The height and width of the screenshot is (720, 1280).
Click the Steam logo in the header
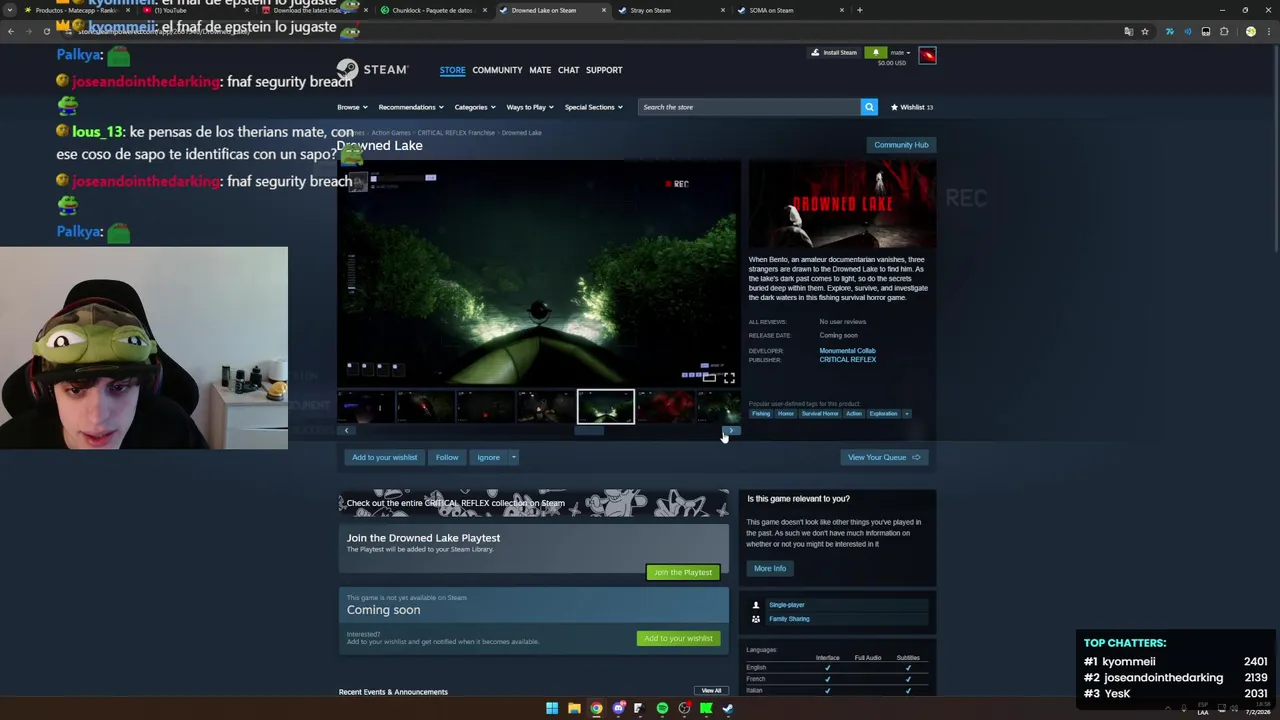coord(372,70)
